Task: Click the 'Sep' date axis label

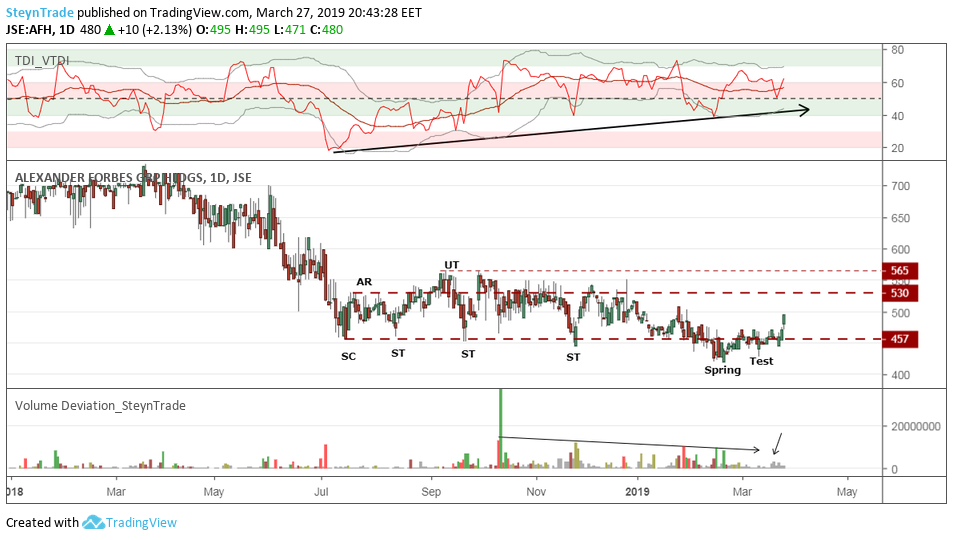Action: [431, 491]
